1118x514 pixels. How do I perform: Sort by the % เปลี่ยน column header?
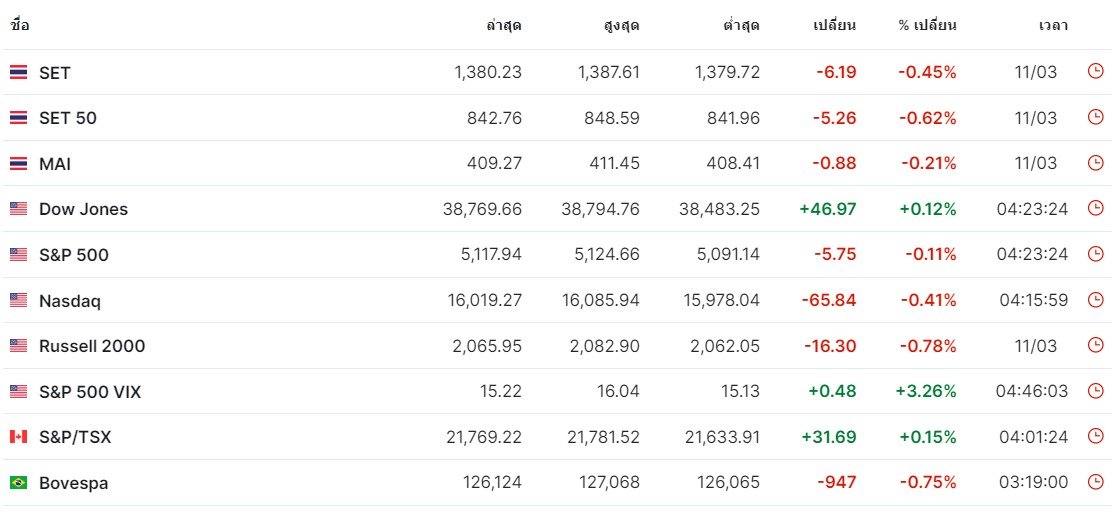927,25
